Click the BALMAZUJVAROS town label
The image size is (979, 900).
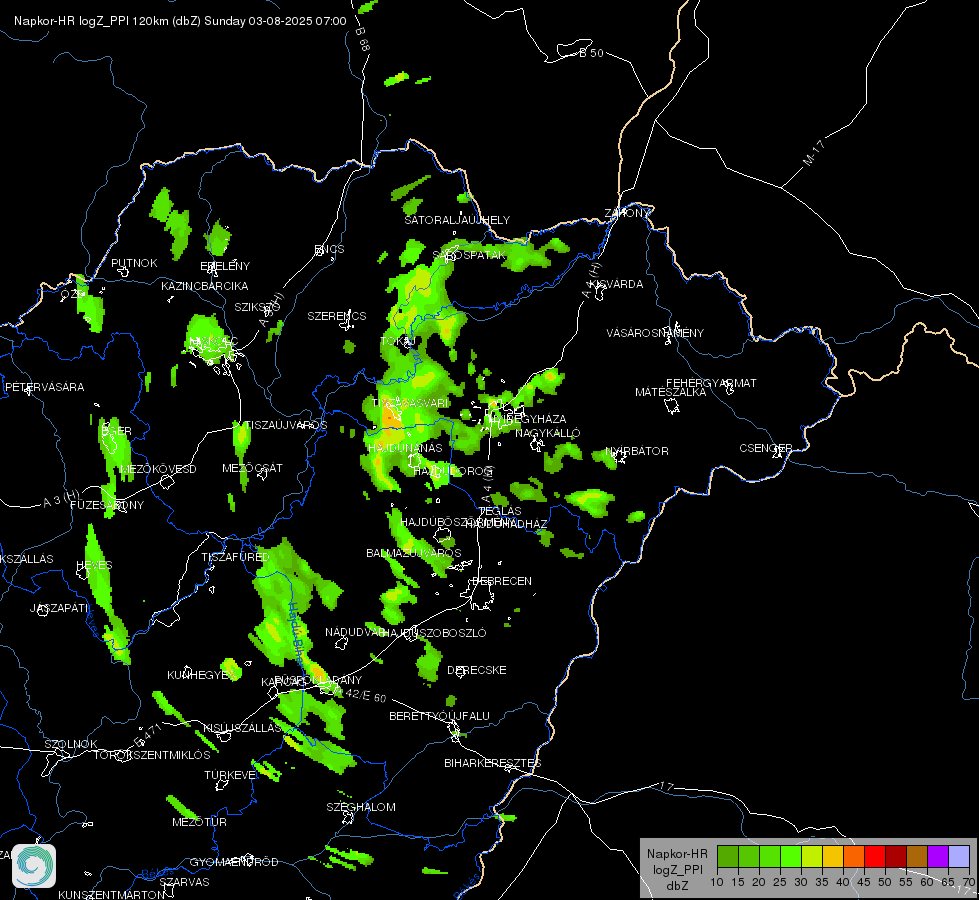pos(413,553)
